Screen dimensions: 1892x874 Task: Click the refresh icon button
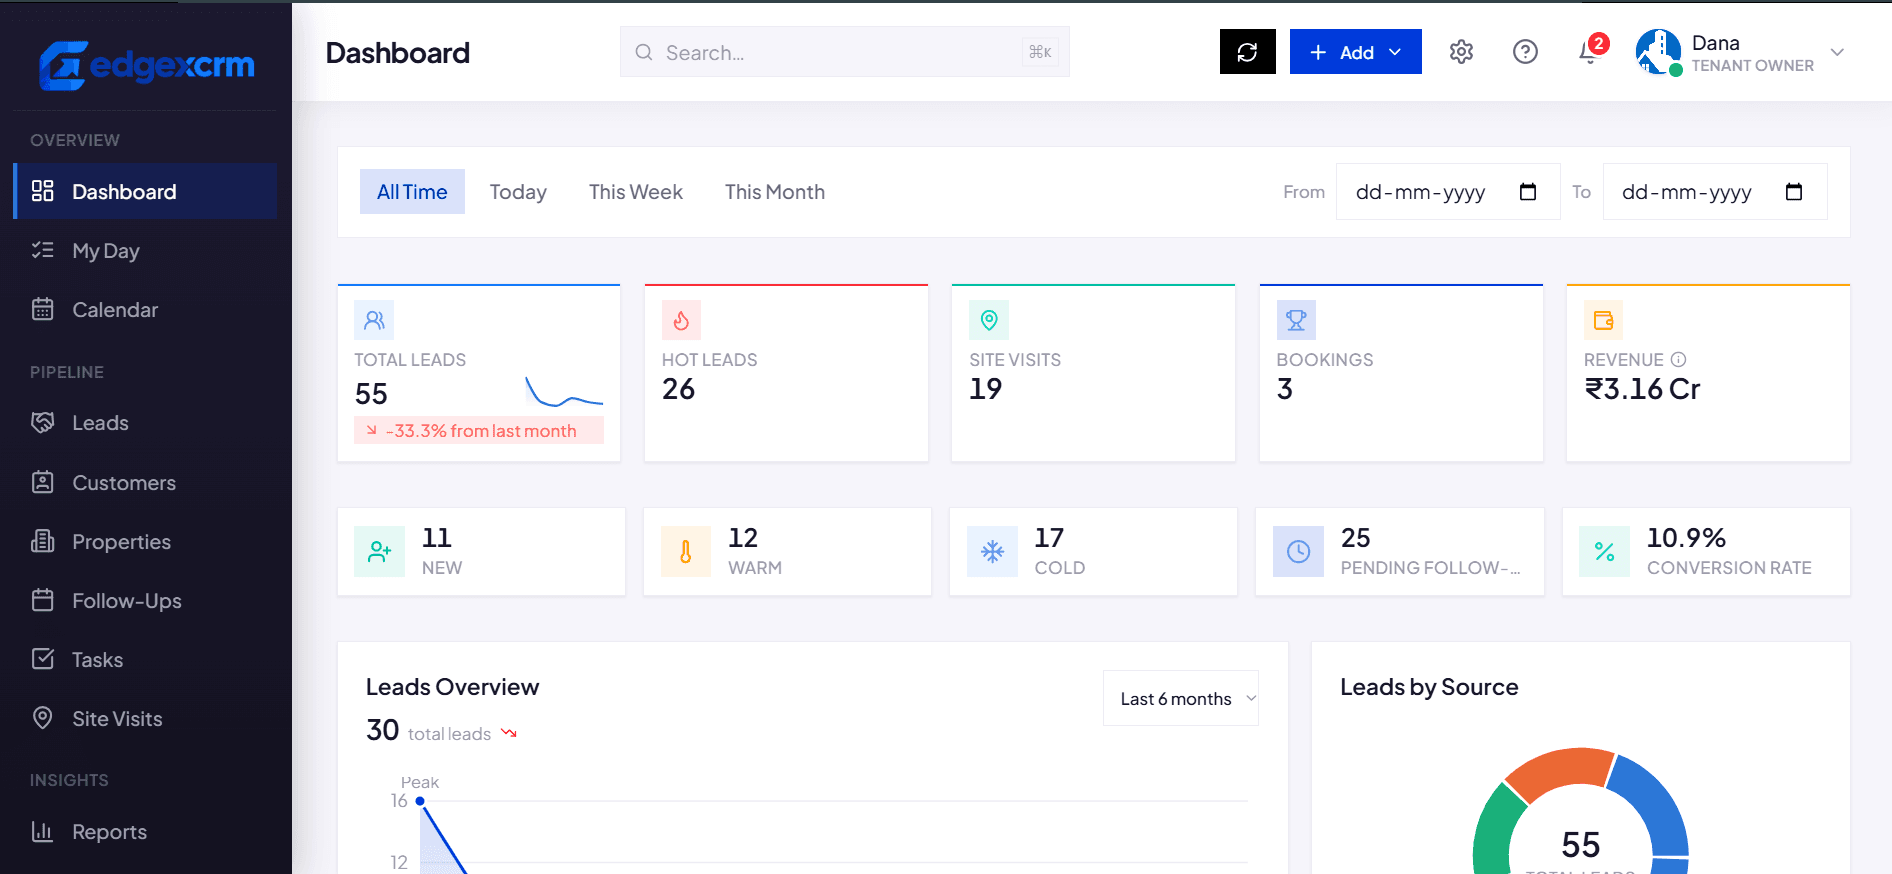[1247, 52]
